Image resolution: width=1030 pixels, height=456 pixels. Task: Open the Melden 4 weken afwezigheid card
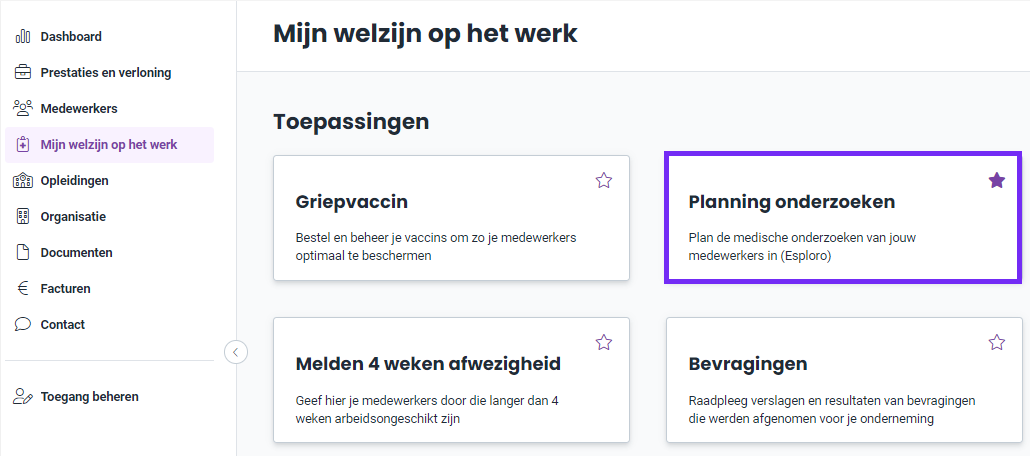(451, 380)
